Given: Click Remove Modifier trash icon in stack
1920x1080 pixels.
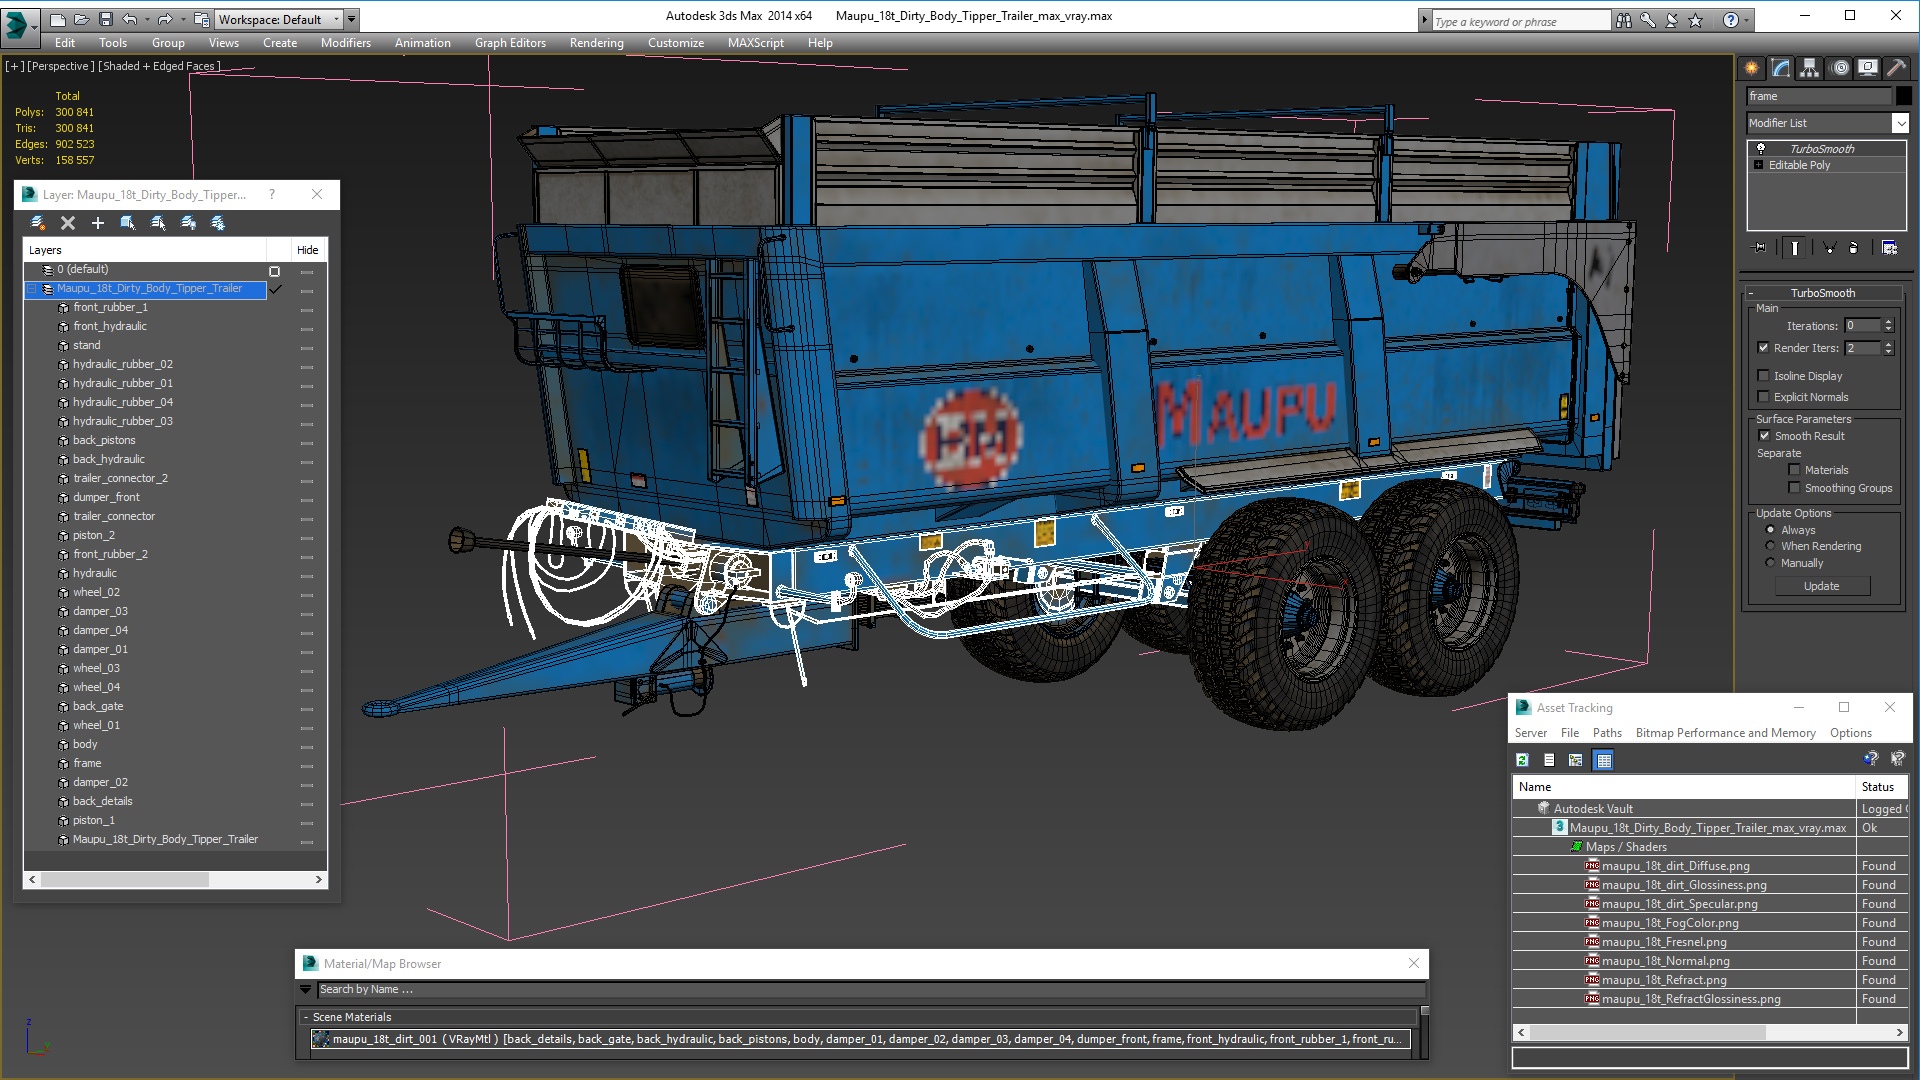Looking at the screenshot, I should (1854, 248).
